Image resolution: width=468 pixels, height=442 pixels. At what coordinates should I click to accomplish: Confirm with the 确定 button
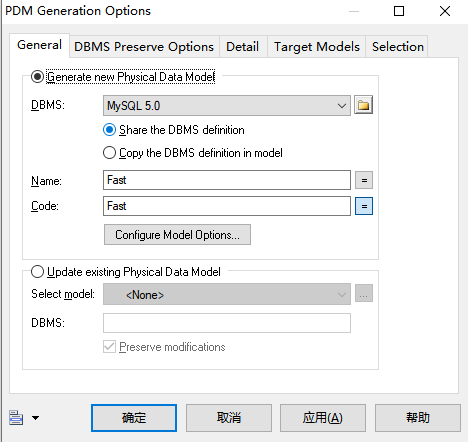134,418
